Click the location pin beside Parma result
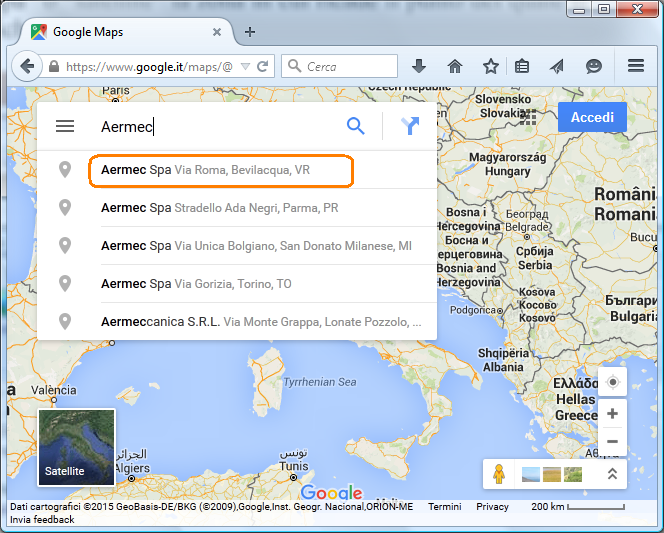This screenshot has width=664, height=533. click(65, 208)
